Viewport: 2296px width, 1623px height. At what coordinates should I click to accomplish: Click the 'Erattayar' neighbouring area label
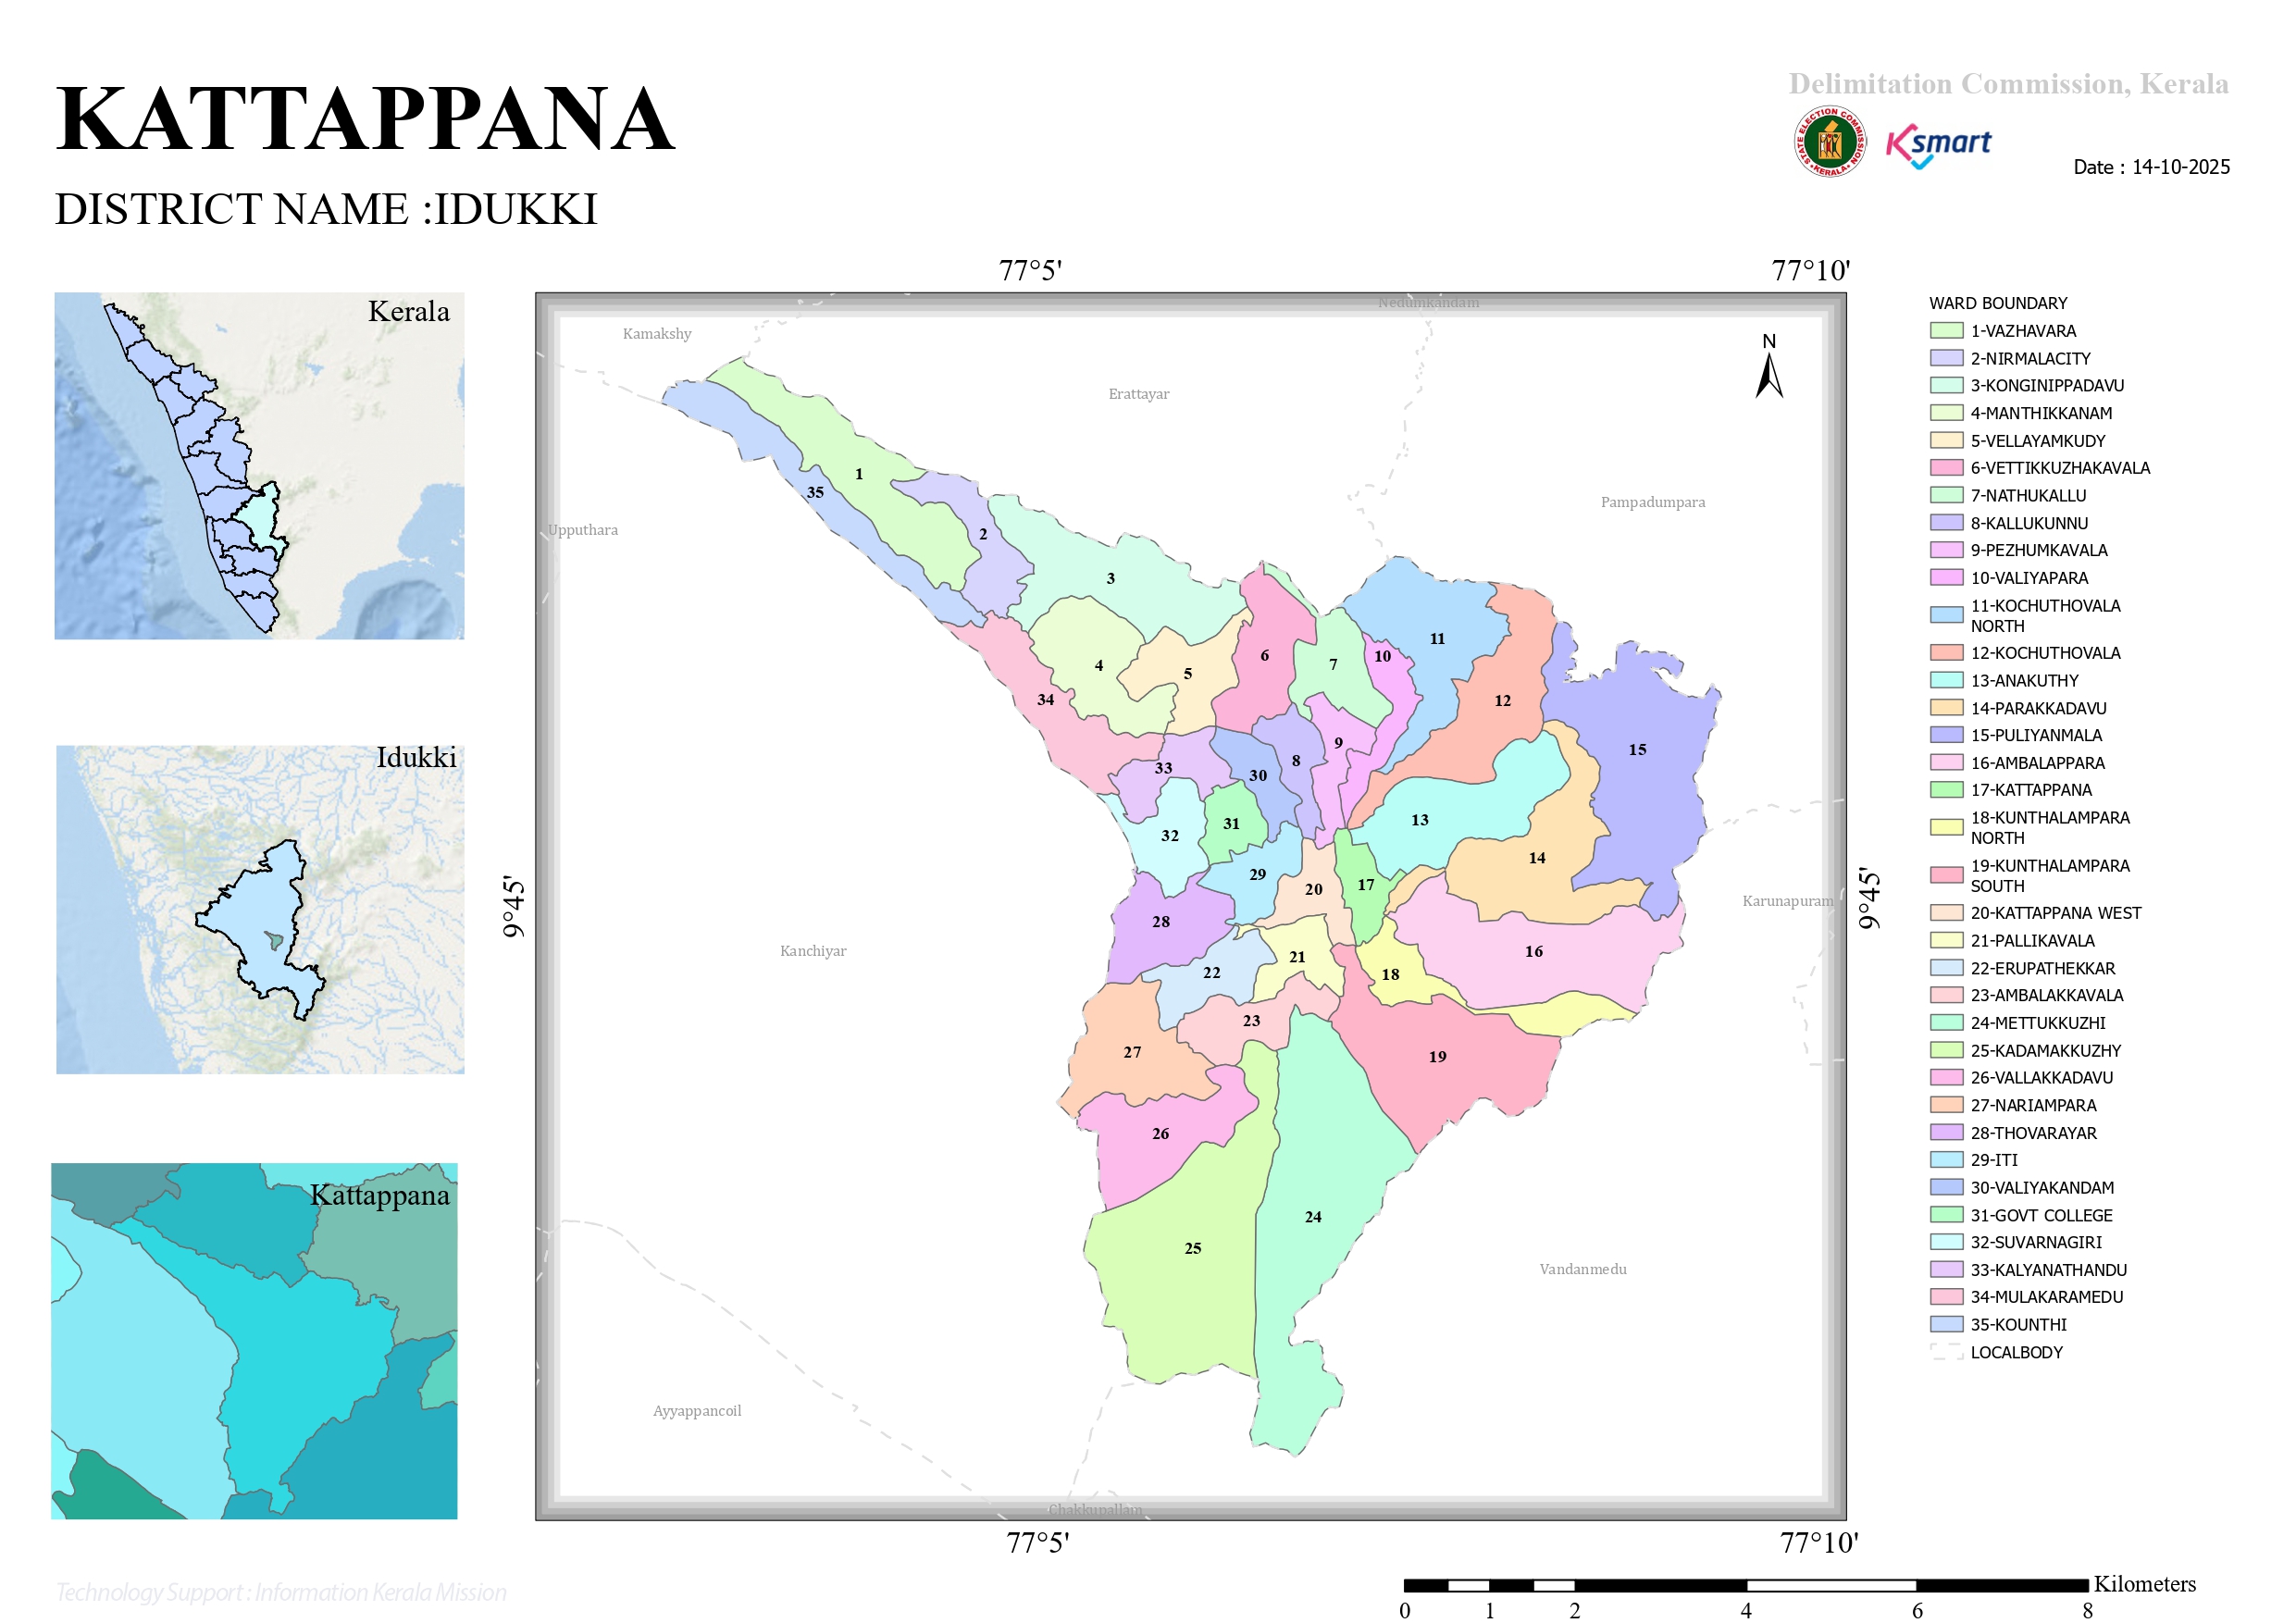click(x=1138, y=394)
